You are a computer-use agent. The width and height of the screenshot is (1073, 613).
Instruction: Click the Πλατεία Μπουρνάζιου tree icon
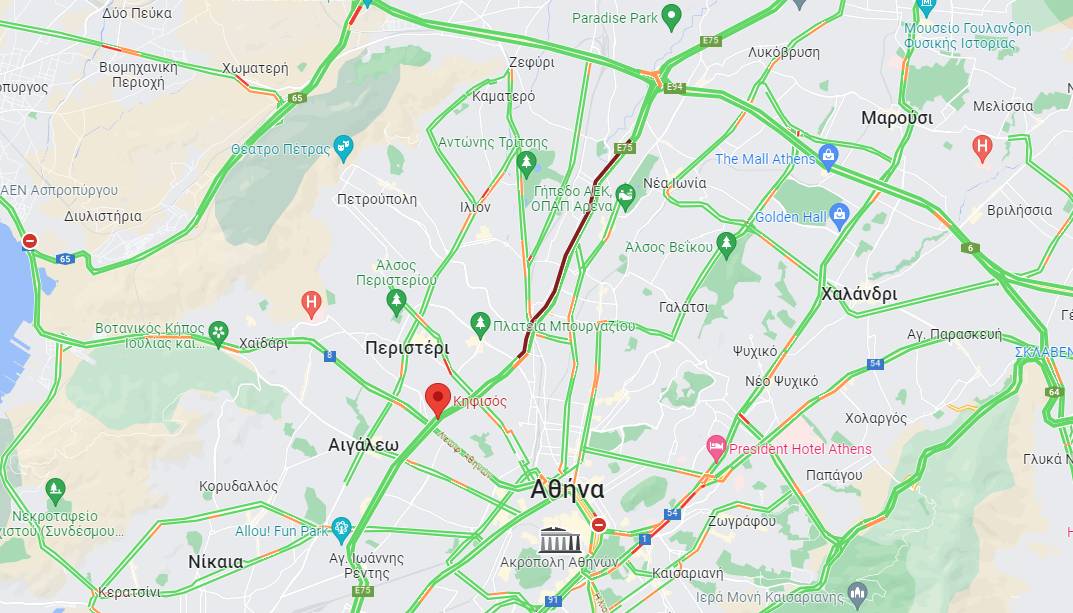pos(480,325)
